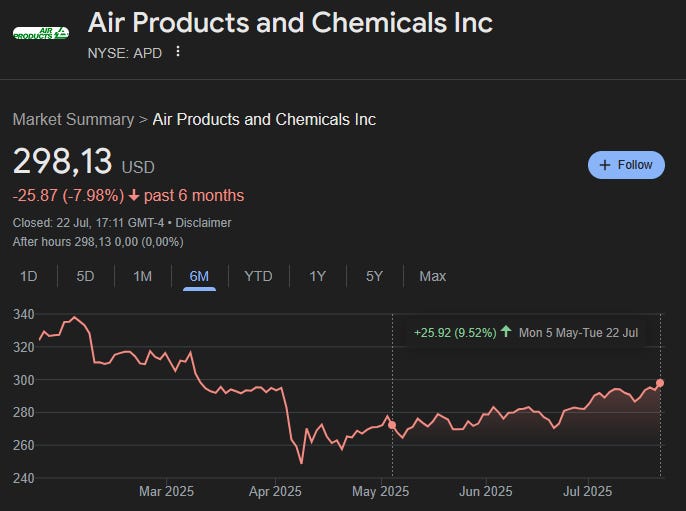Screen dimensions: 686x511
Task: Show year-to-date with YTD tab
Action: pyautogui.click(x=258, y=276)
